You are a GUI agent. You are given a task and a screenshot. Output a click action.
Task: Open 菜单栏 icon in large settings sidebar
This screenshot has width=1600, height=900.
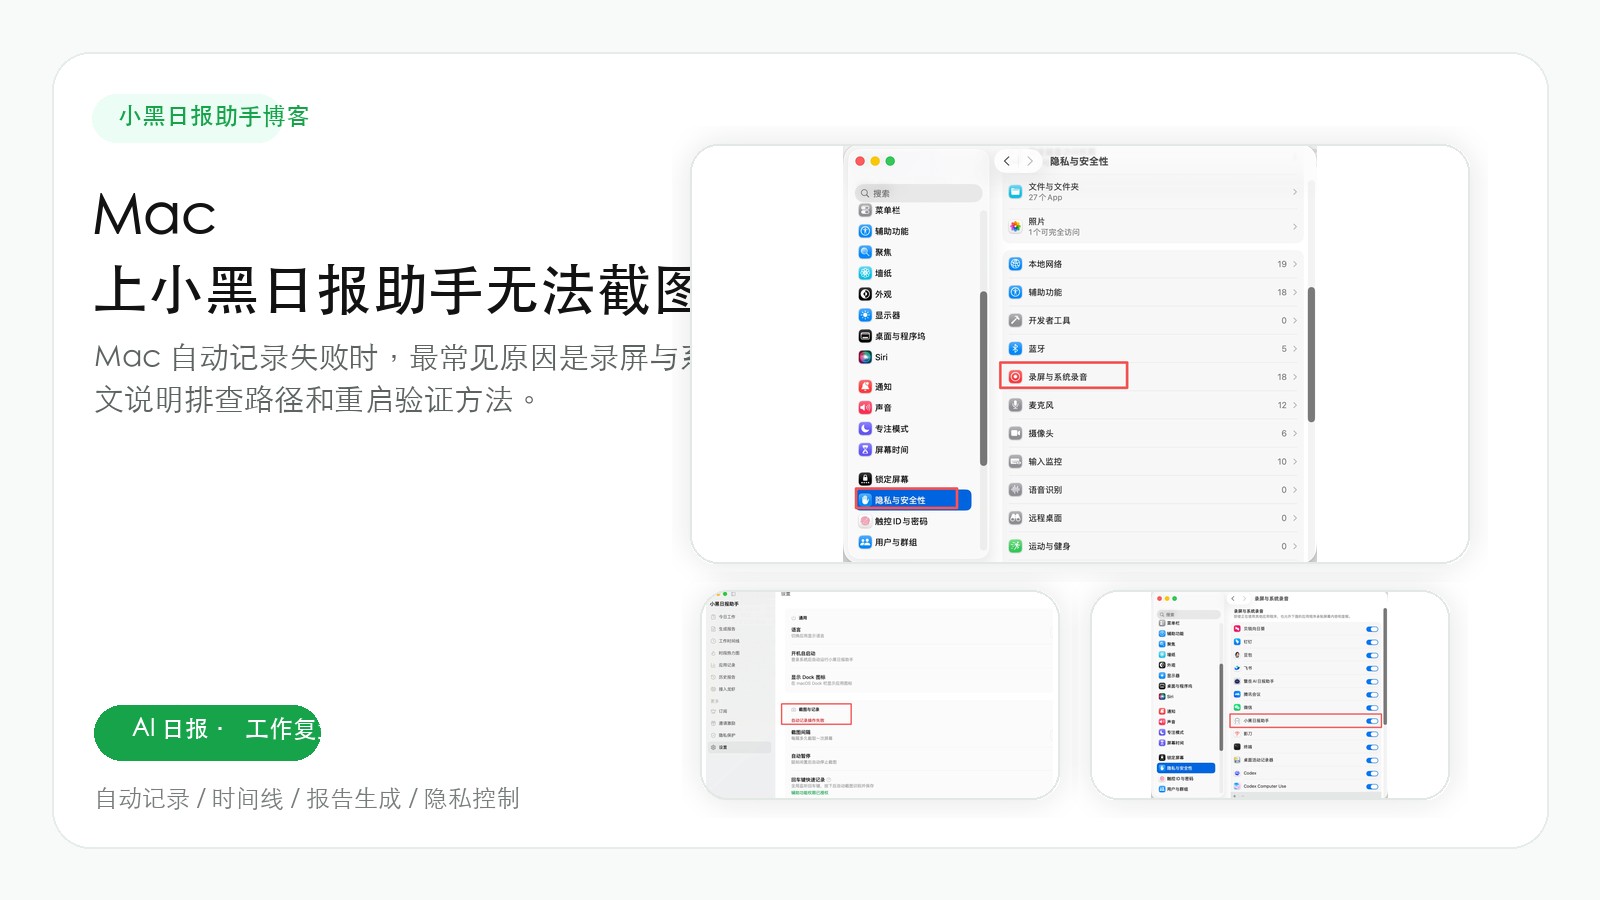865,210
